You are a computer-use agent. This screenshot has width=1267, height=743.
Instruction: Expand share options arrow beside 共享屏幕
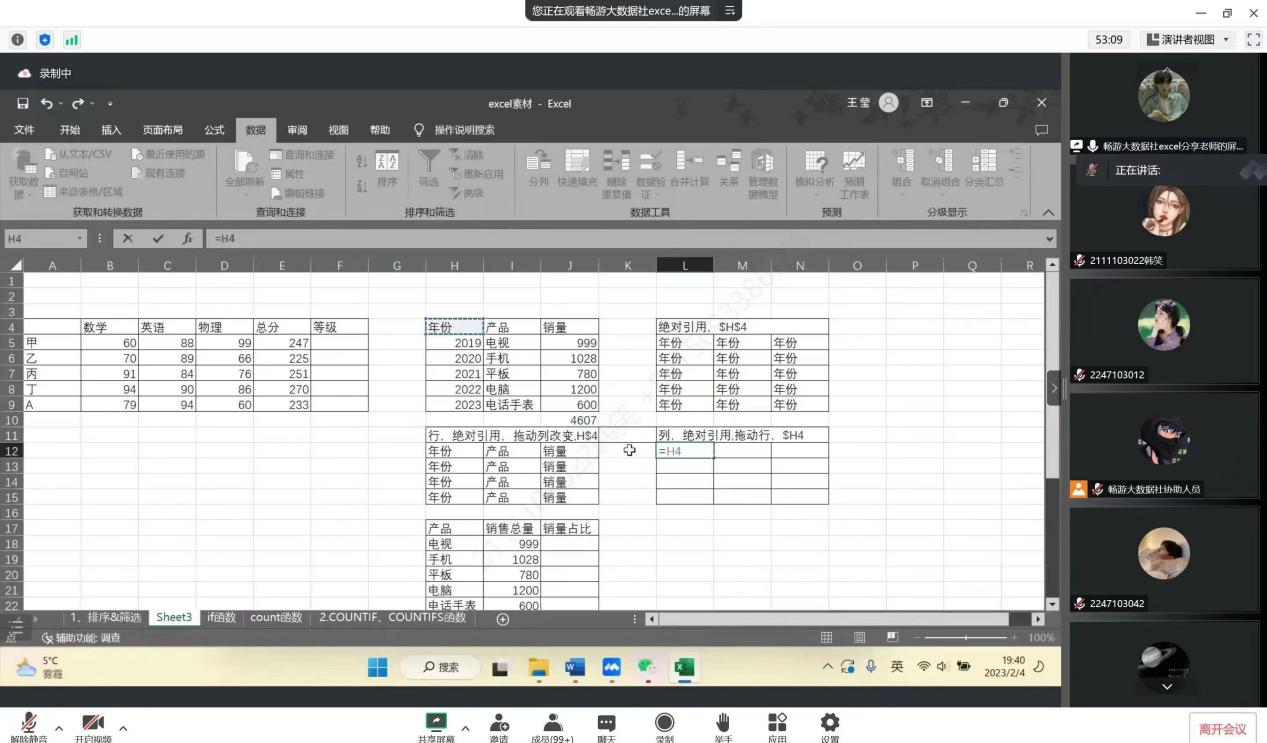point(465,727)
